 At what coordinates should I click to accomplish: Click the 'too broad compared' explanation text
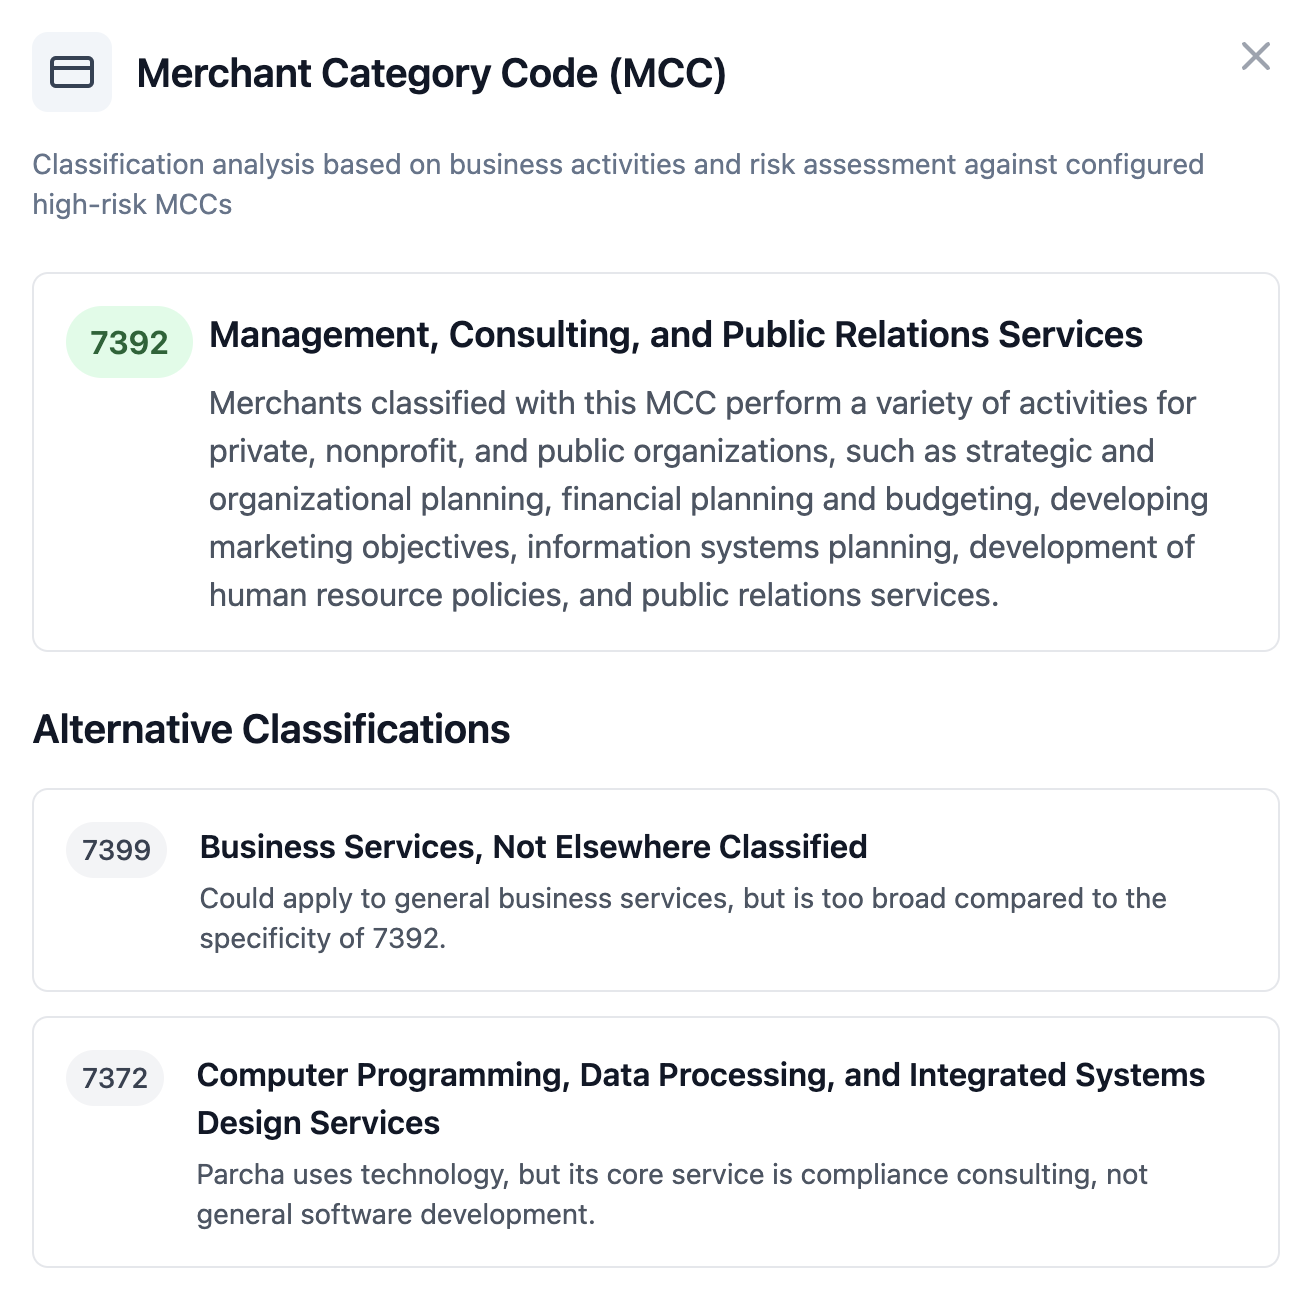point(683,918)
